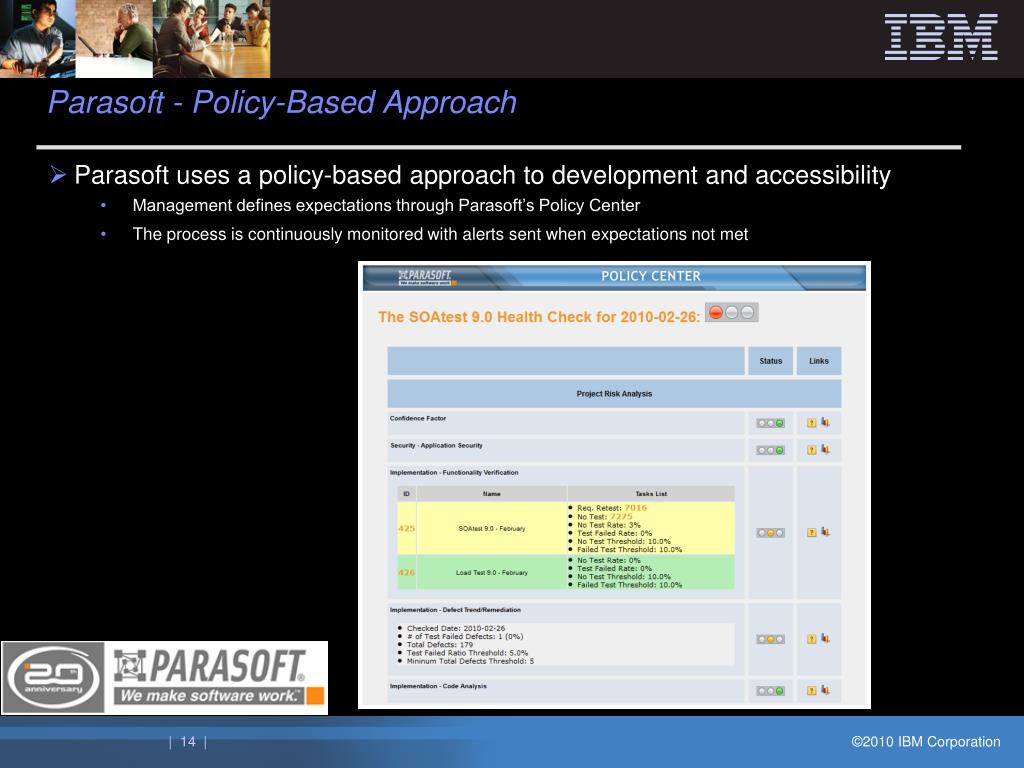Screen dimensions: 1024x768
Task: Click the red overall Health Check status light
Action: click(x=716, y=313)
